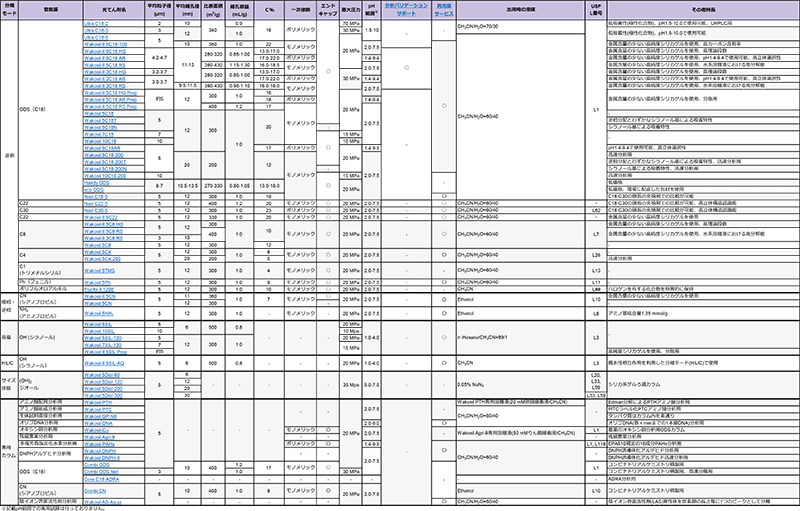Click the 分析バリデーション サポート header link
The width and height of the screenshot is (800, 511).
(406, 10)
